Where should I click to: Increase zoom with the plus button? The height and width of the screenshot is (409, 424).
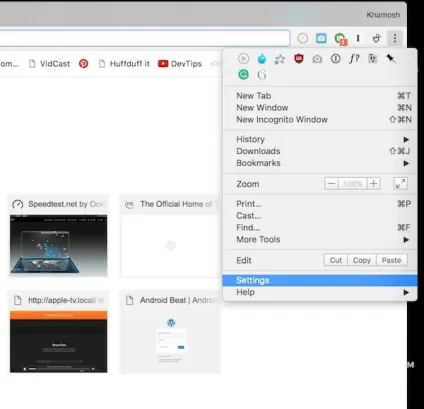374,184
